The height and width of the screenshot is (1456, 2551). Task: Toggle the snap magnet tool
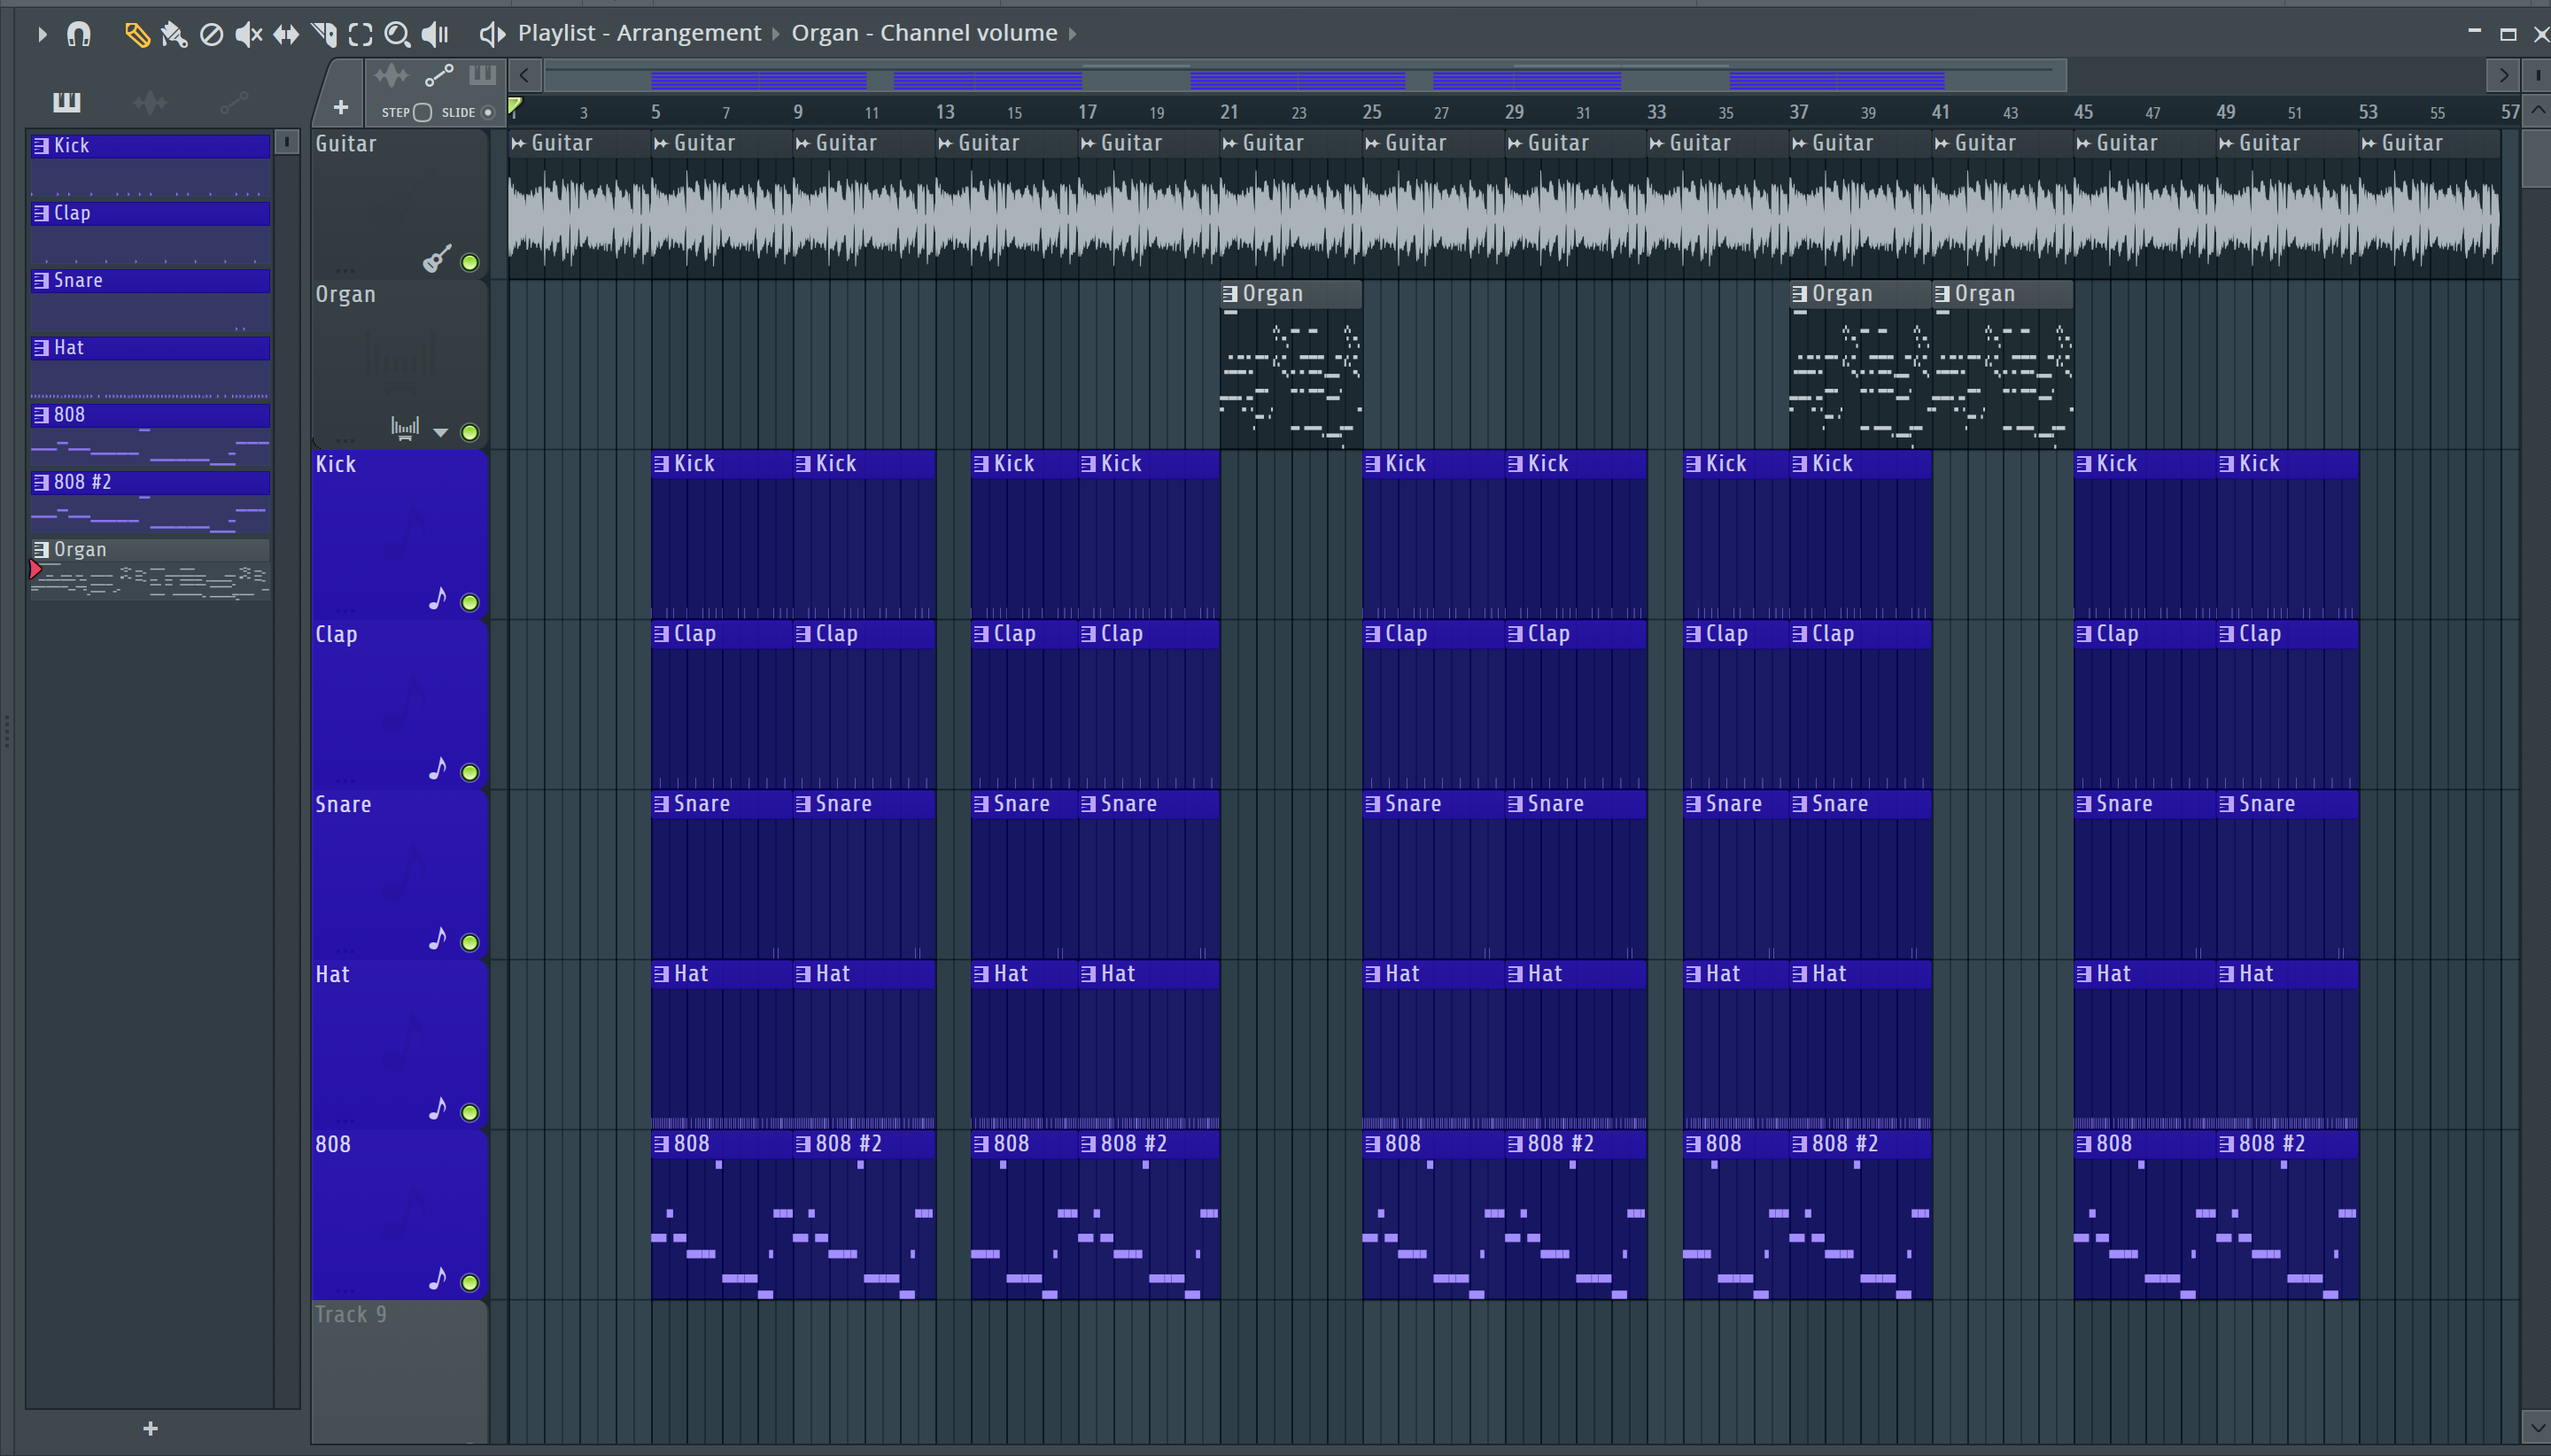point(79,34)
